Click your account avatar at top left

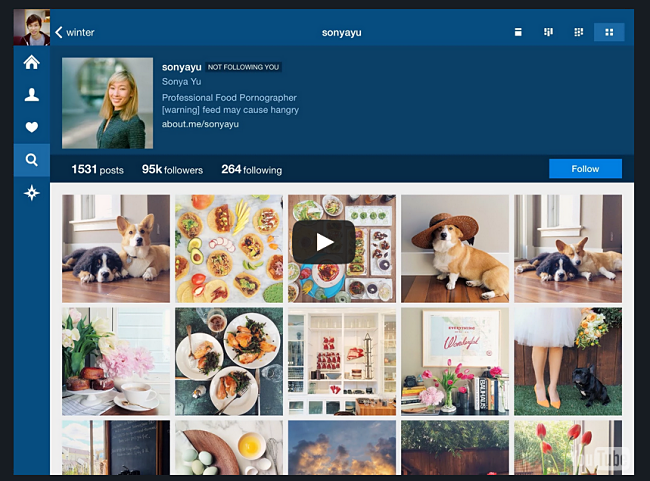[x=31, y=27]
